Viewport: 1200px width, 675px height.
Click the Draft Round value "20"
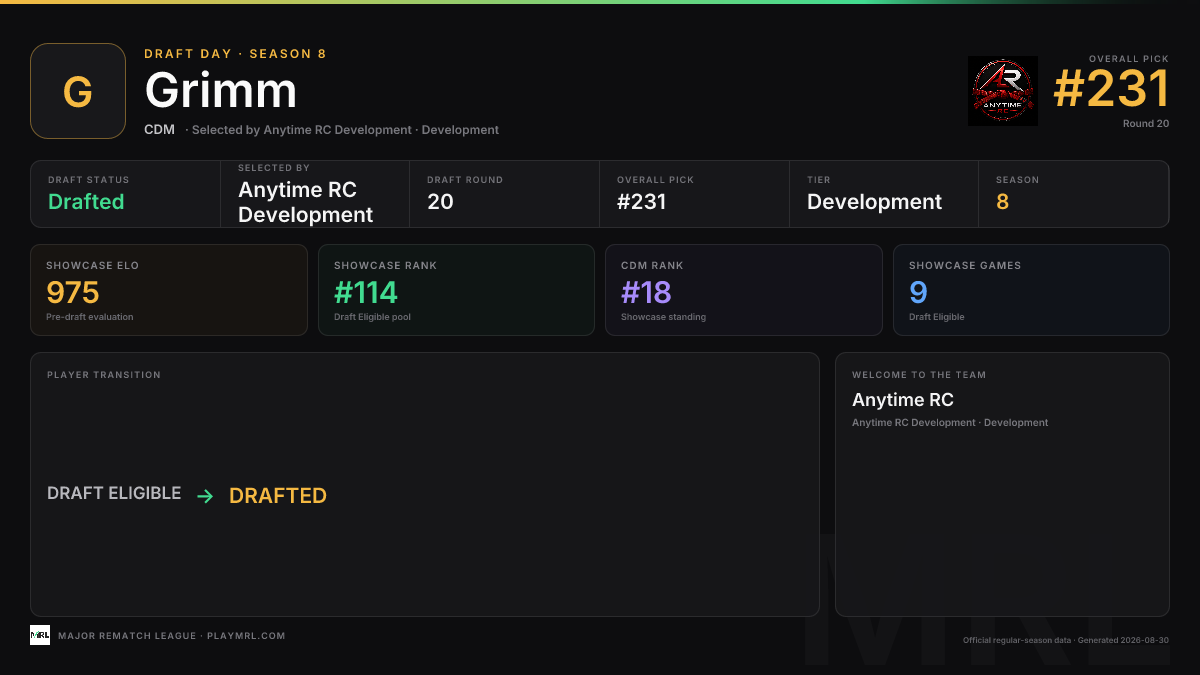tap(440, 202)
